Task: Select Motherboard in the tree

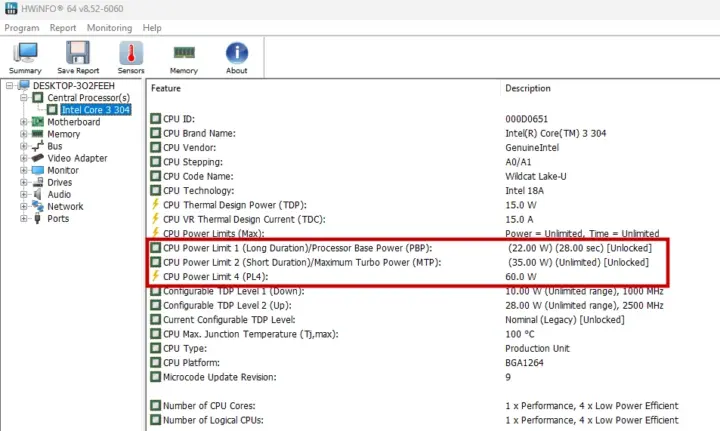Action: pyautogui.click(x=73, y=122)
